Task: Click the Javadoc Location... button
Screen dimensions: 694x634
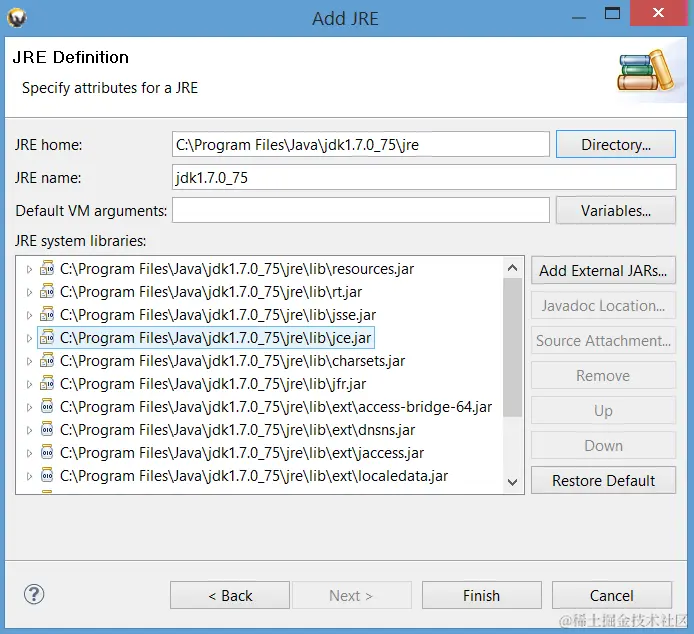Action: point(603,305)
